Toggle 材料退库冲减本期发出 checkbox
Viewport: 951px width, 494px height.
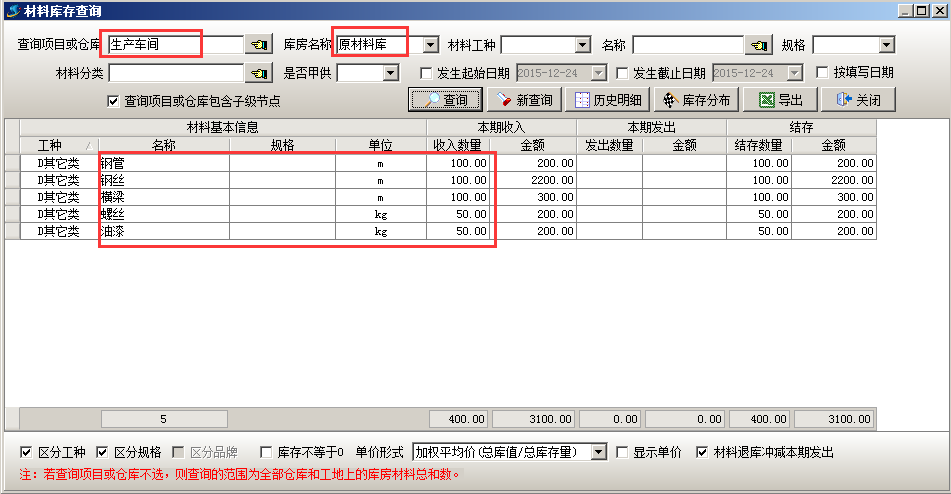[x=702, y=452]
